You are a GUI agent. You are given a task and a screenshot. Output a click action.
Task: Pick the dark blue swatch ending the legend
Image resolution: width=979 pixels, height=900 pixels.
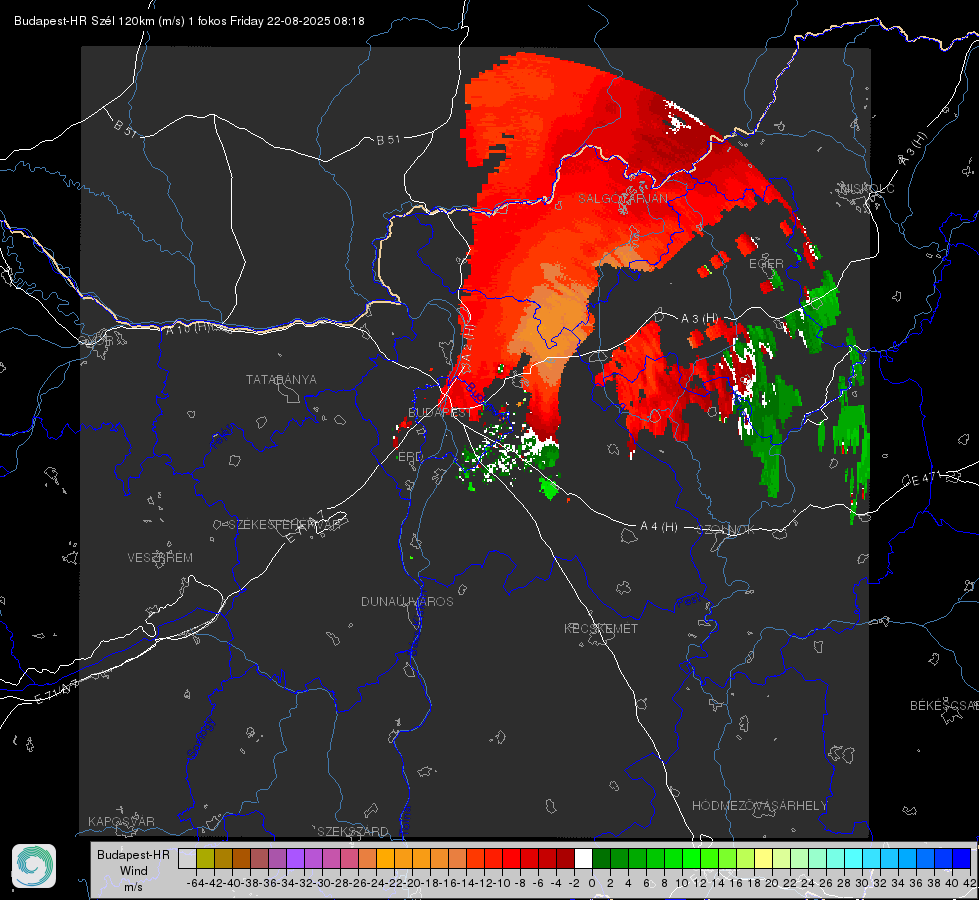click(x=962, y=858)
